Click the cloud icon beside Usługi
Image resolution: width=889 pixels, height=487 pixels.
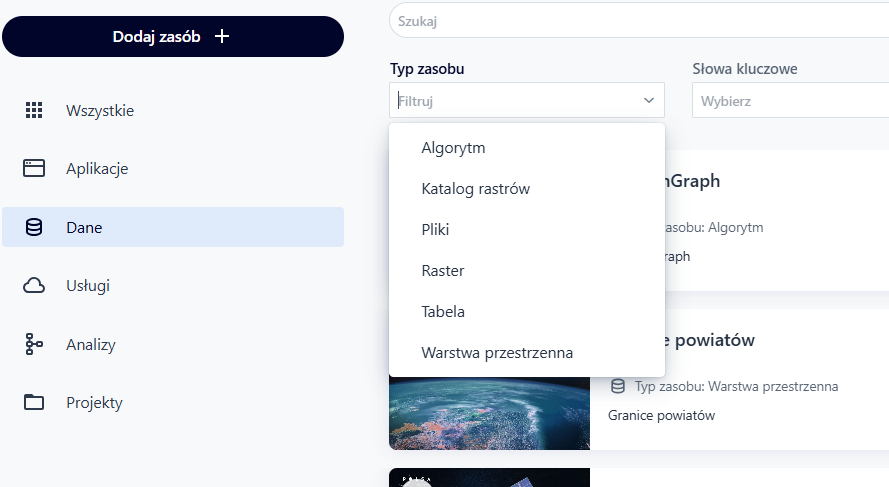[34, 286]
